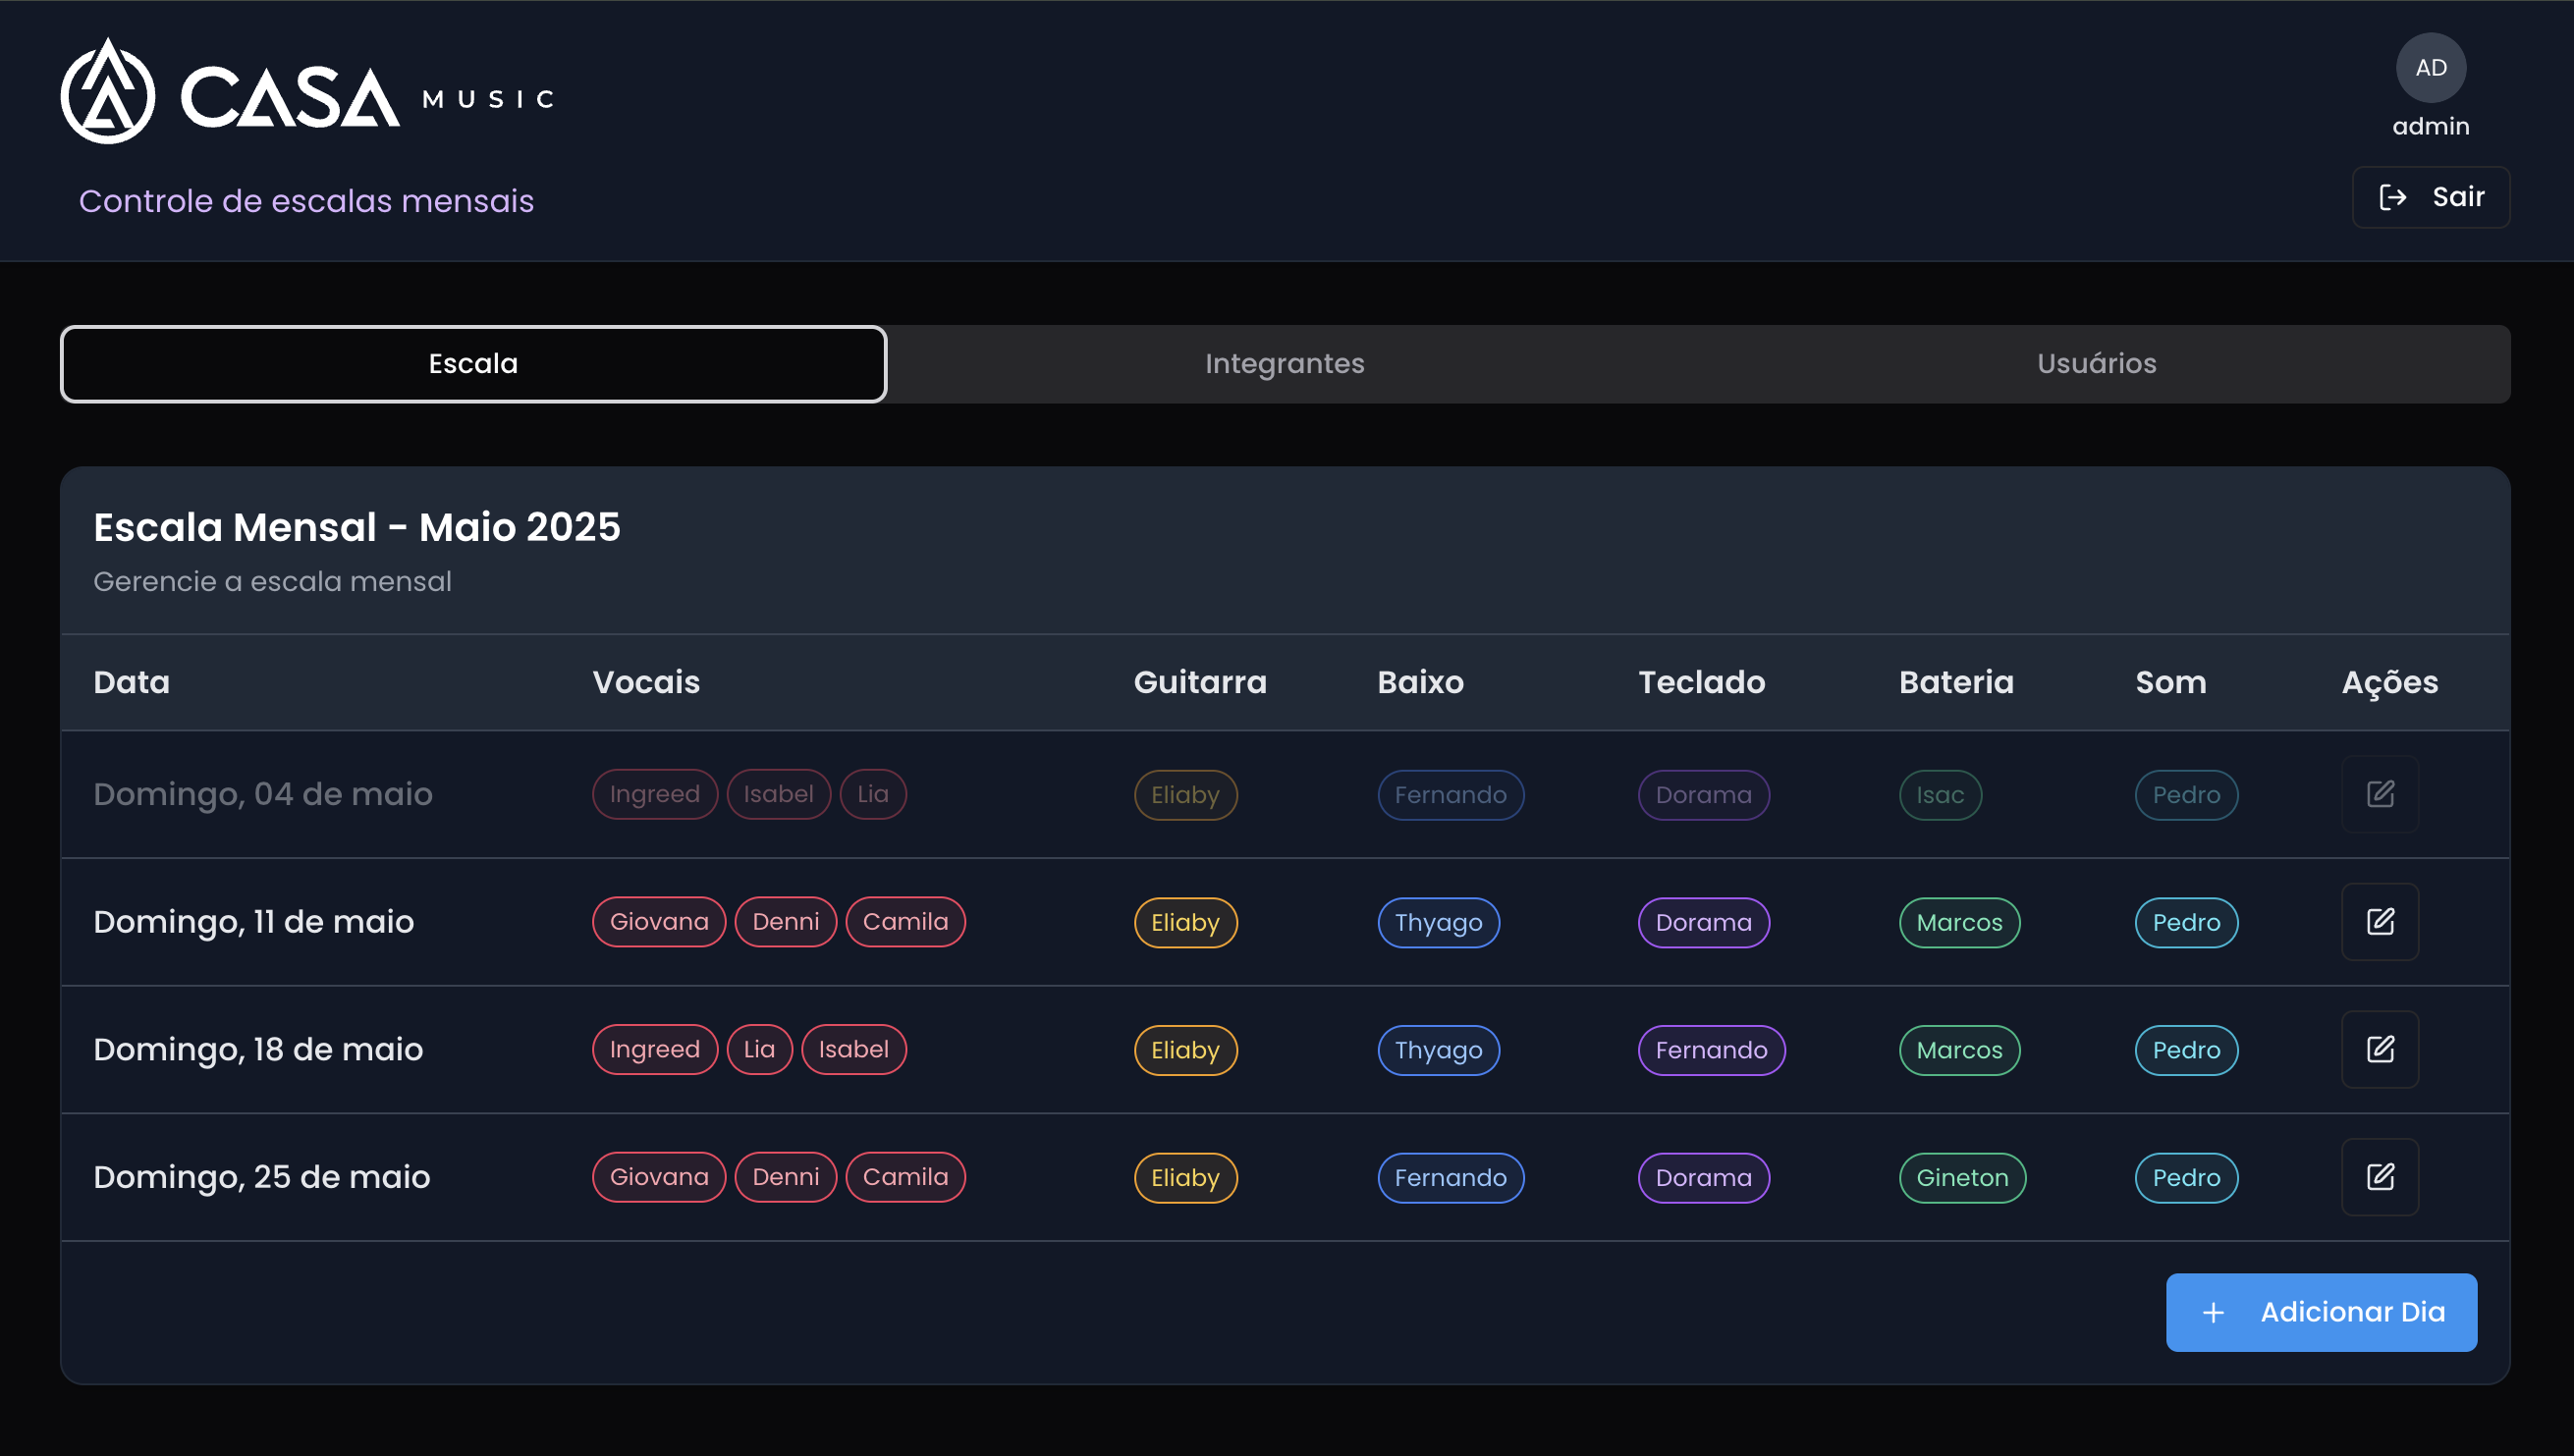Click the admin username label
The image size is (2574, 1456).
pos(2430,126)
